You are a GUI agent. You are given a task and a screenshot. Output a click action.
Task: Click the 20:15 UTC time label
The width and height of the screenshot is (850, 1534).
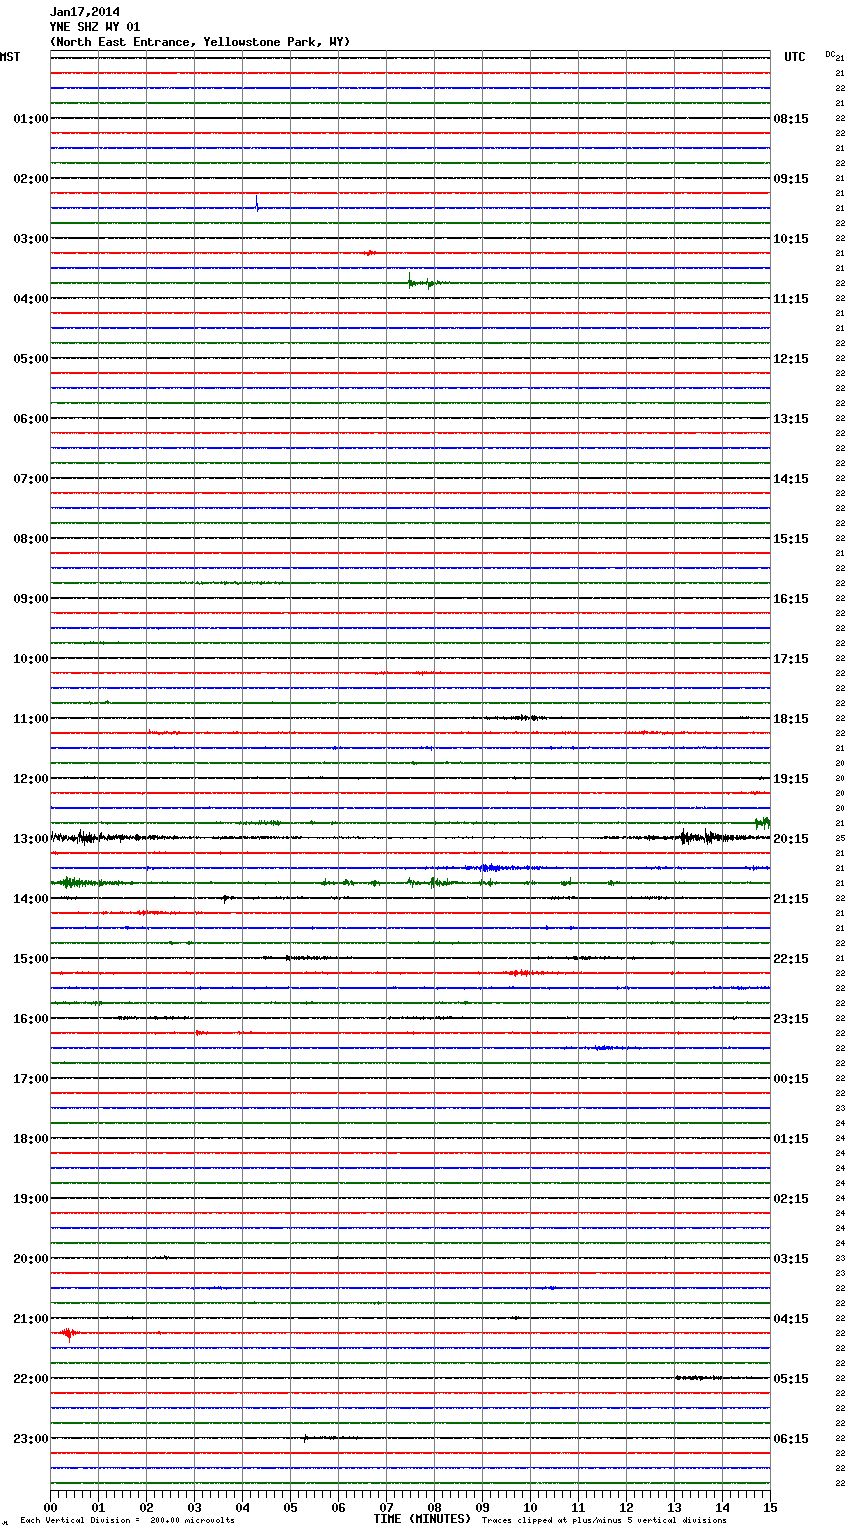pos(791,839)
